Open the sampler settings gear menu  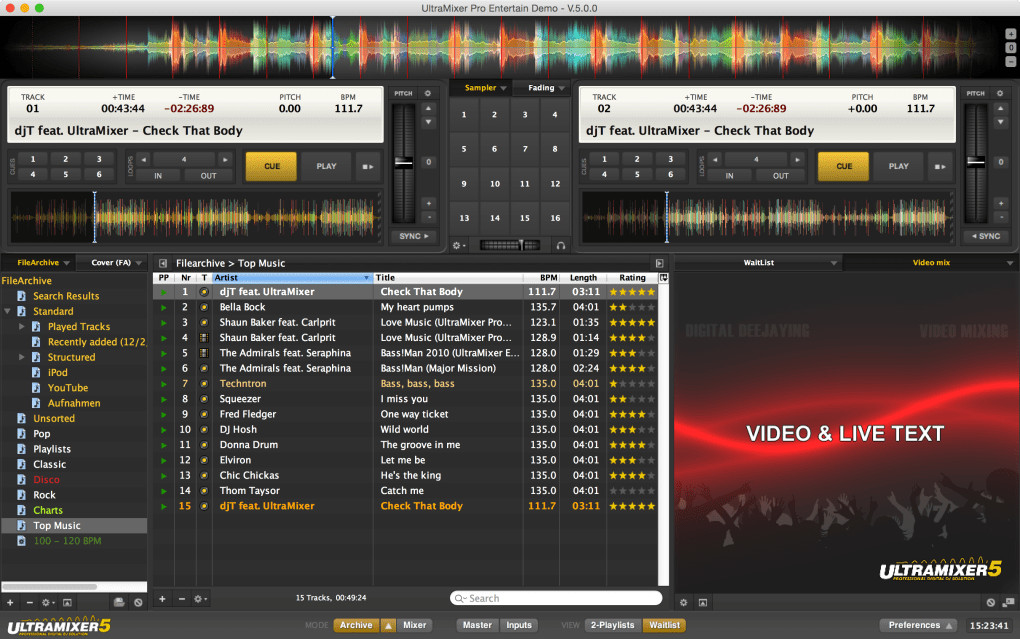click(x=458, y=245)
